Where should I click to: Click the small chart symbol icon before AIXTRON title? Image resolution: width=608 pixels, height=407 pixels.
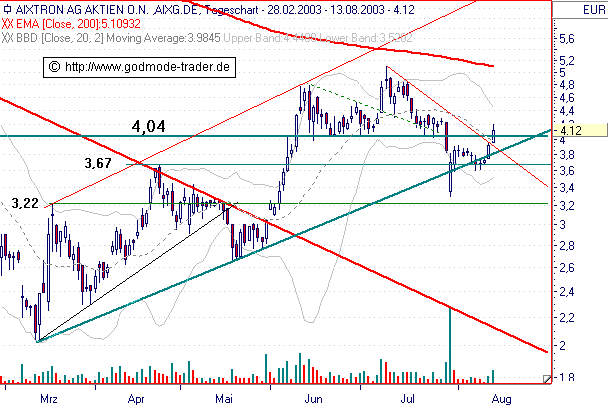tap(7, 9)
